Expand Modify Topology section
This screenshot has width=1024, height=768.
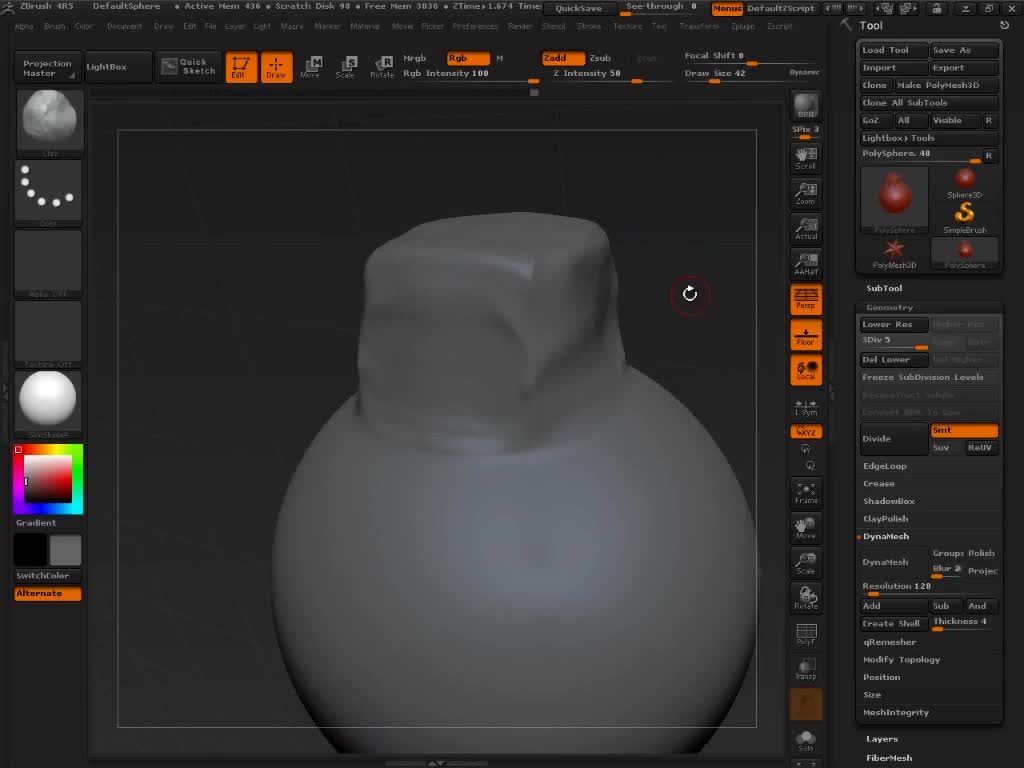coord(902,660)
